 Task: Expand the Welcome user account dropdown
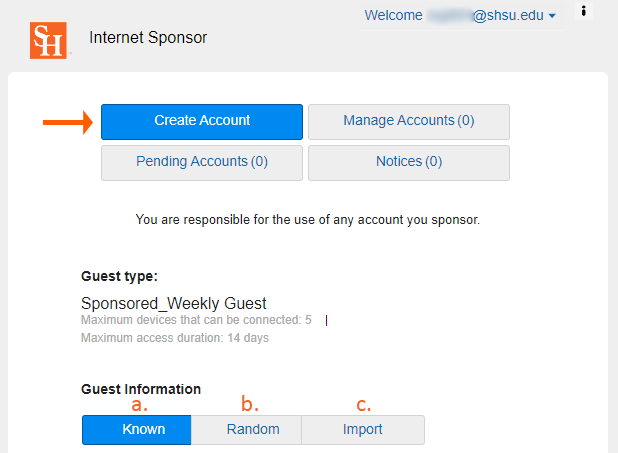click(460, 16)
